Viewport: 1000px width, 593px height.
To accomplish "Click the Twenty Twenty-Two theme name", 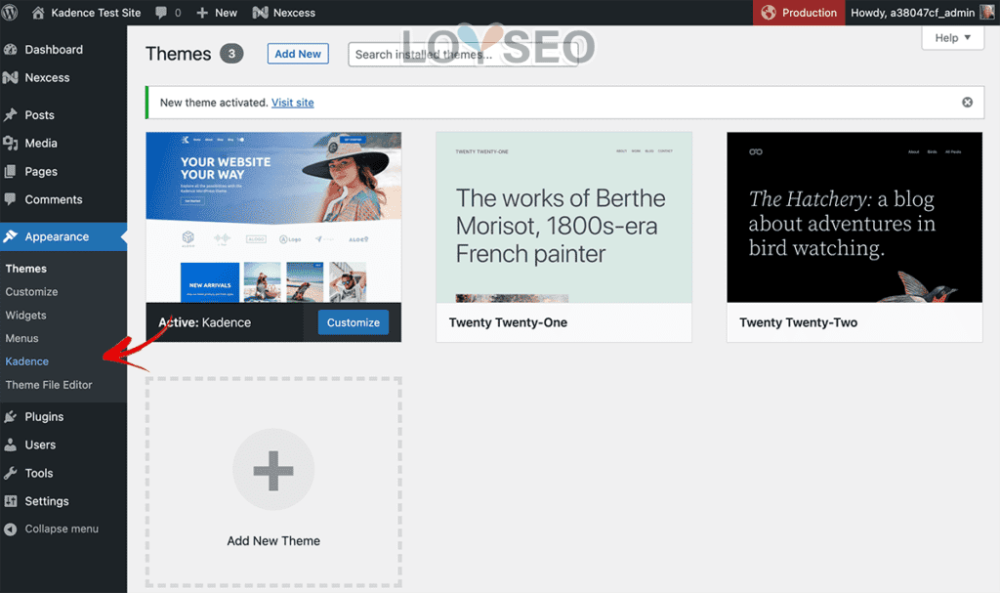I will (798, 323).
